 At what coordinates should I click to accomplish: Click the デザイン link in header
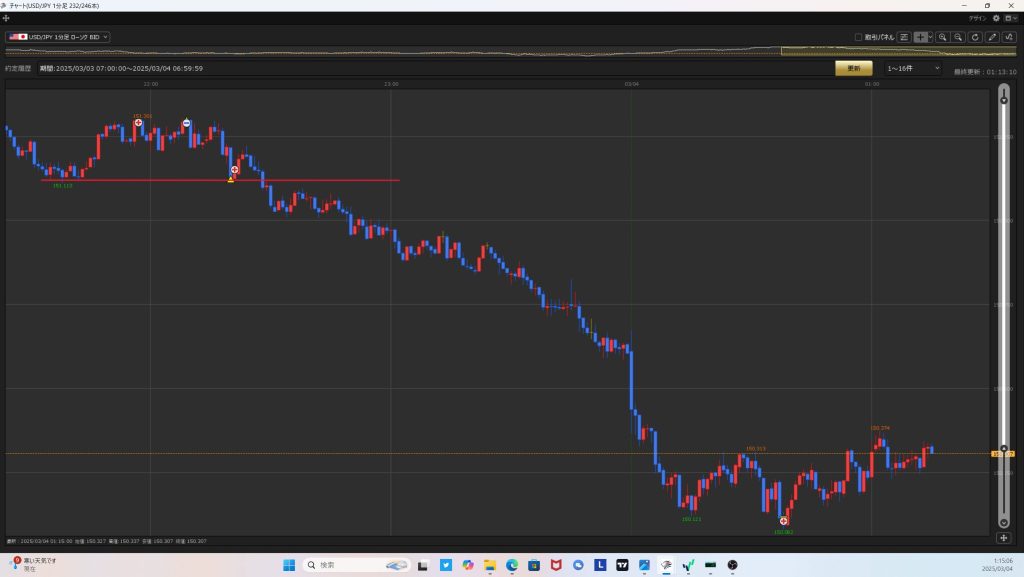coord(977,18)
